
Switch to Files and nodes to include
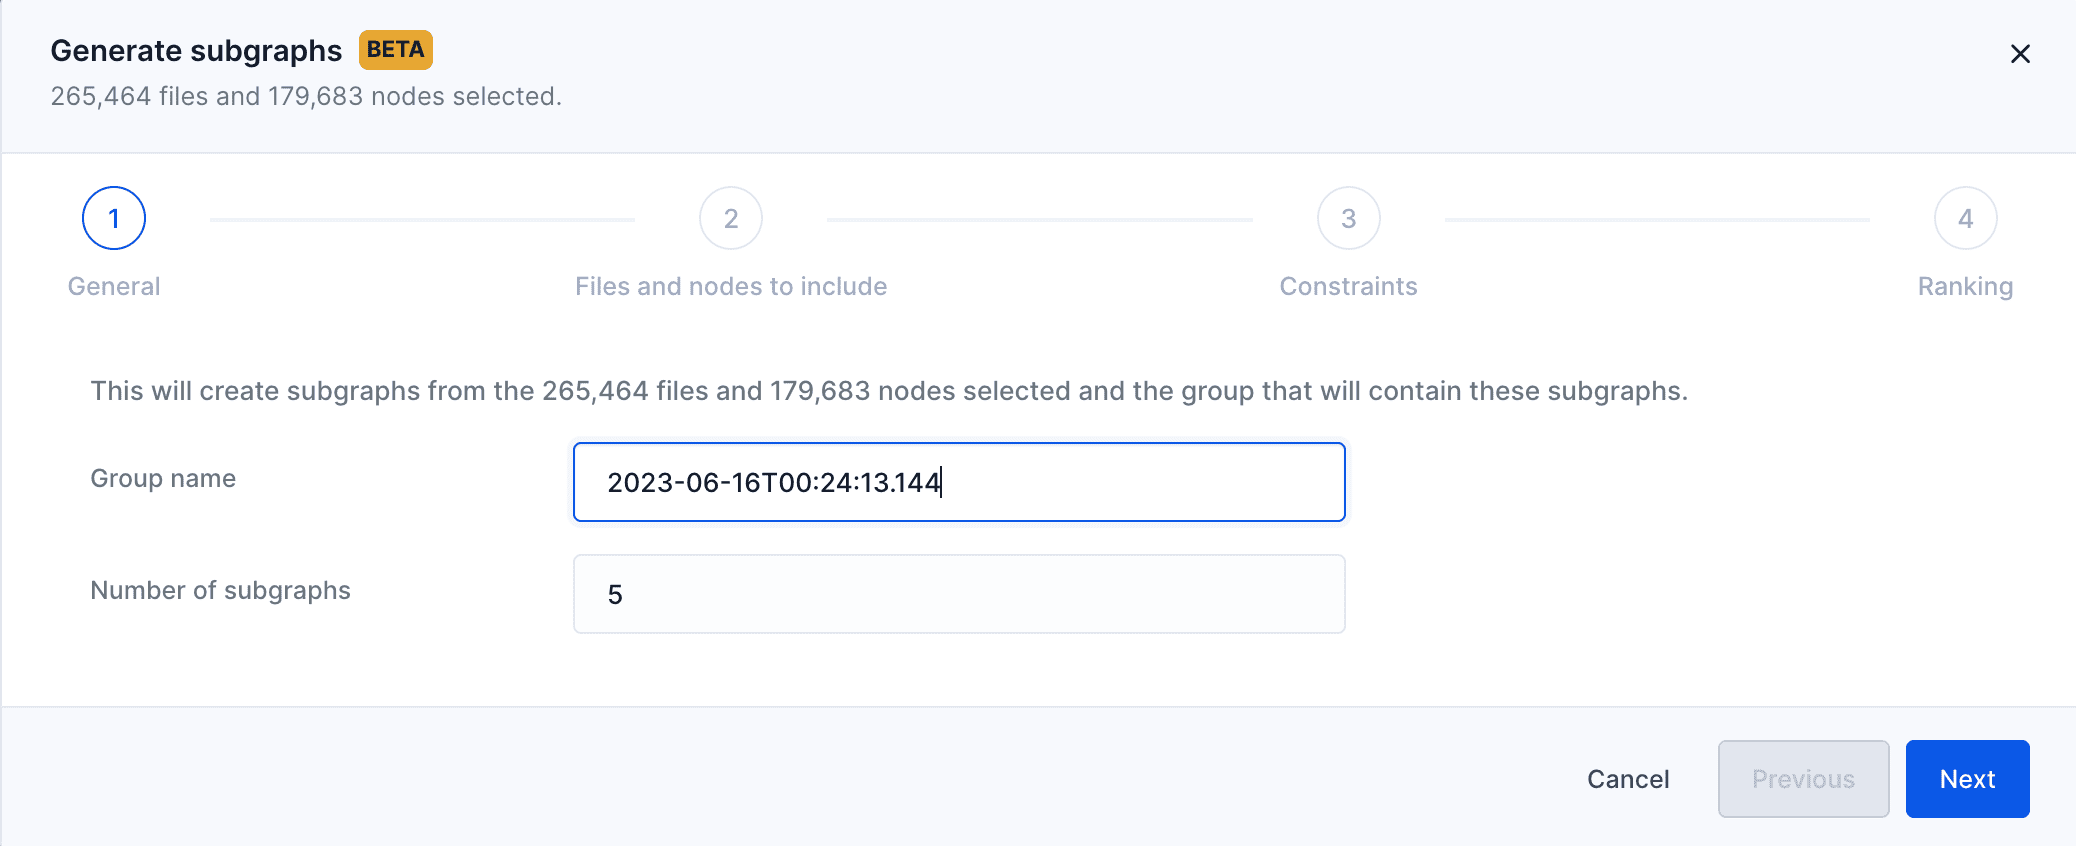pos(731,286)
